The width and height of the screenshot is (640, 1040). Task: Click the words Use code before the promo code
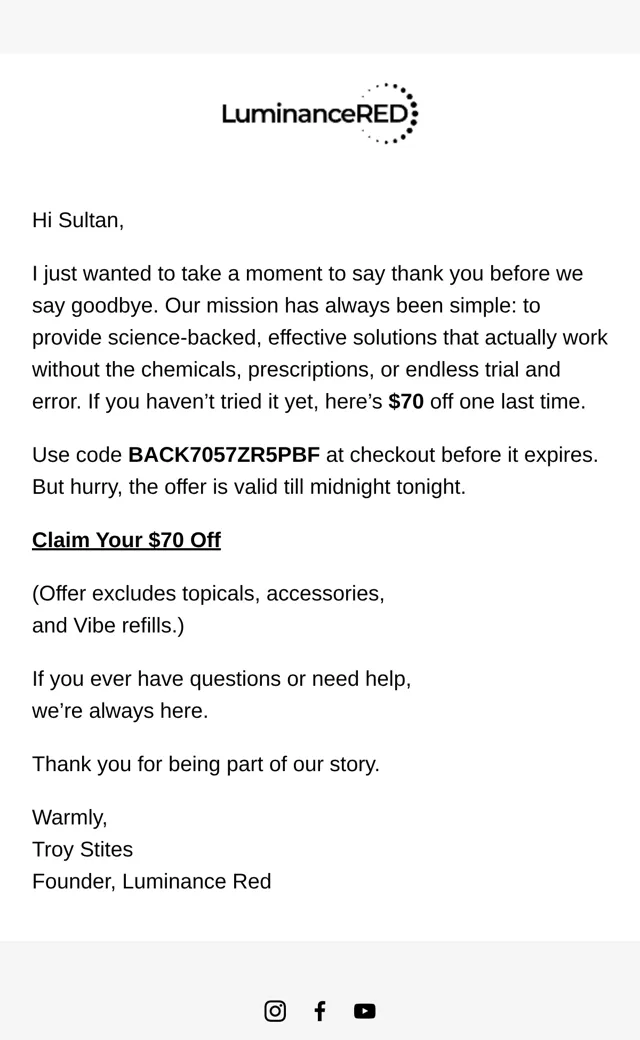(x=77, y=455)
